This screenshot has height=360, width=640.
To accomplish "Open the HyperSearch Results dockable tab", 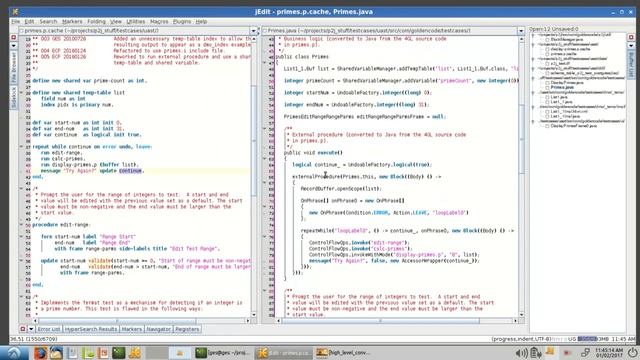I will 91,329.
